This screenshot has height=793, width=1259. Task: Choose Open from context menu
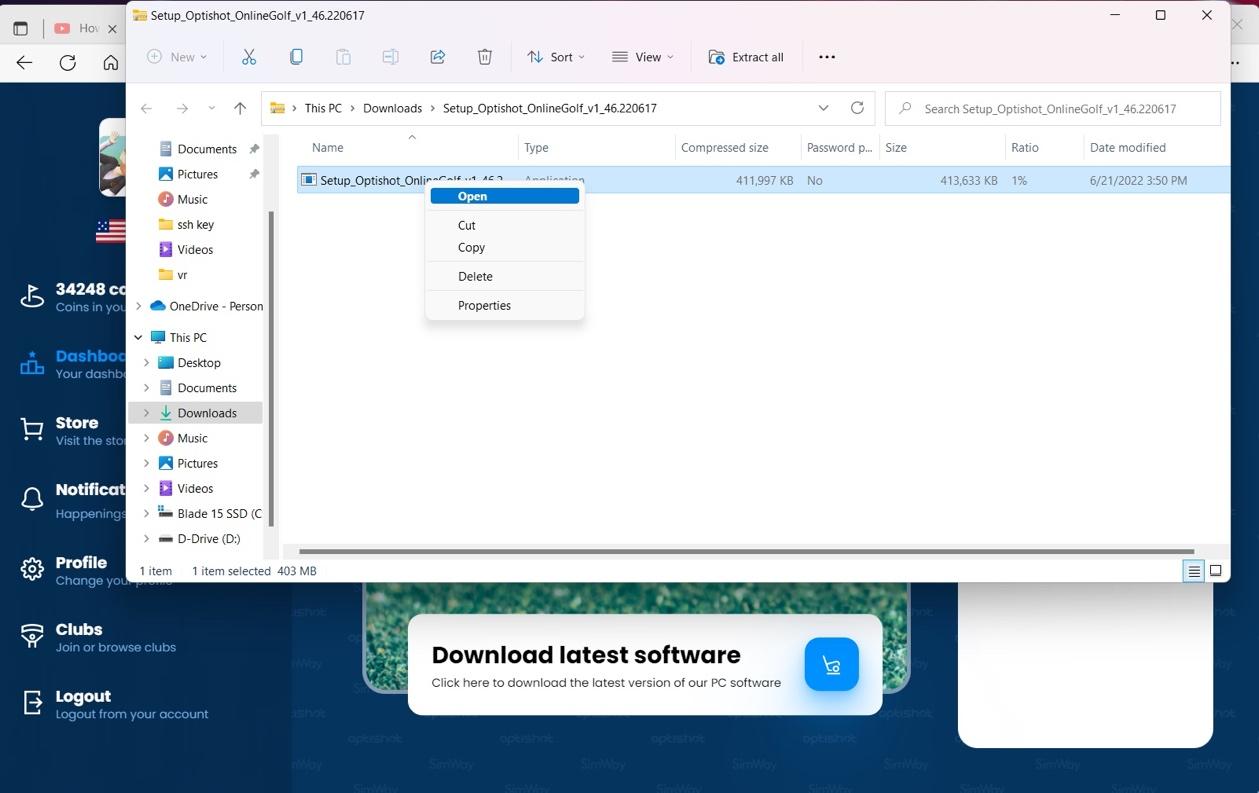[x=505, y=196]
